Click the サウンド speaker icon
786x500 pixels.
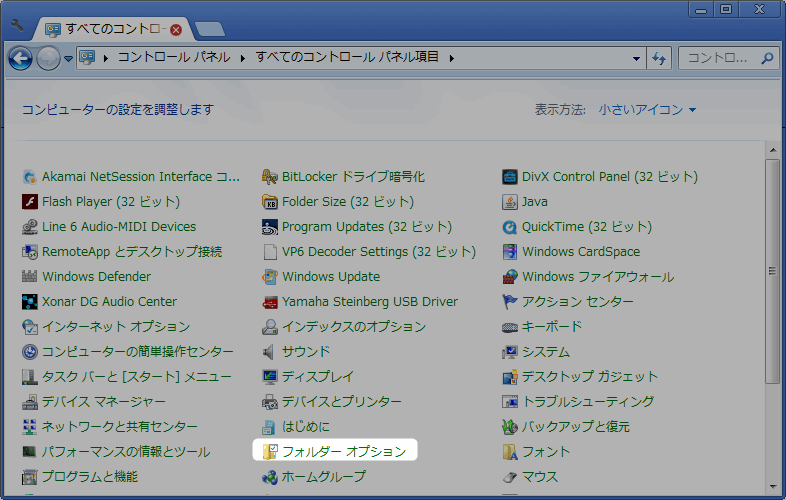pos(270,352)
